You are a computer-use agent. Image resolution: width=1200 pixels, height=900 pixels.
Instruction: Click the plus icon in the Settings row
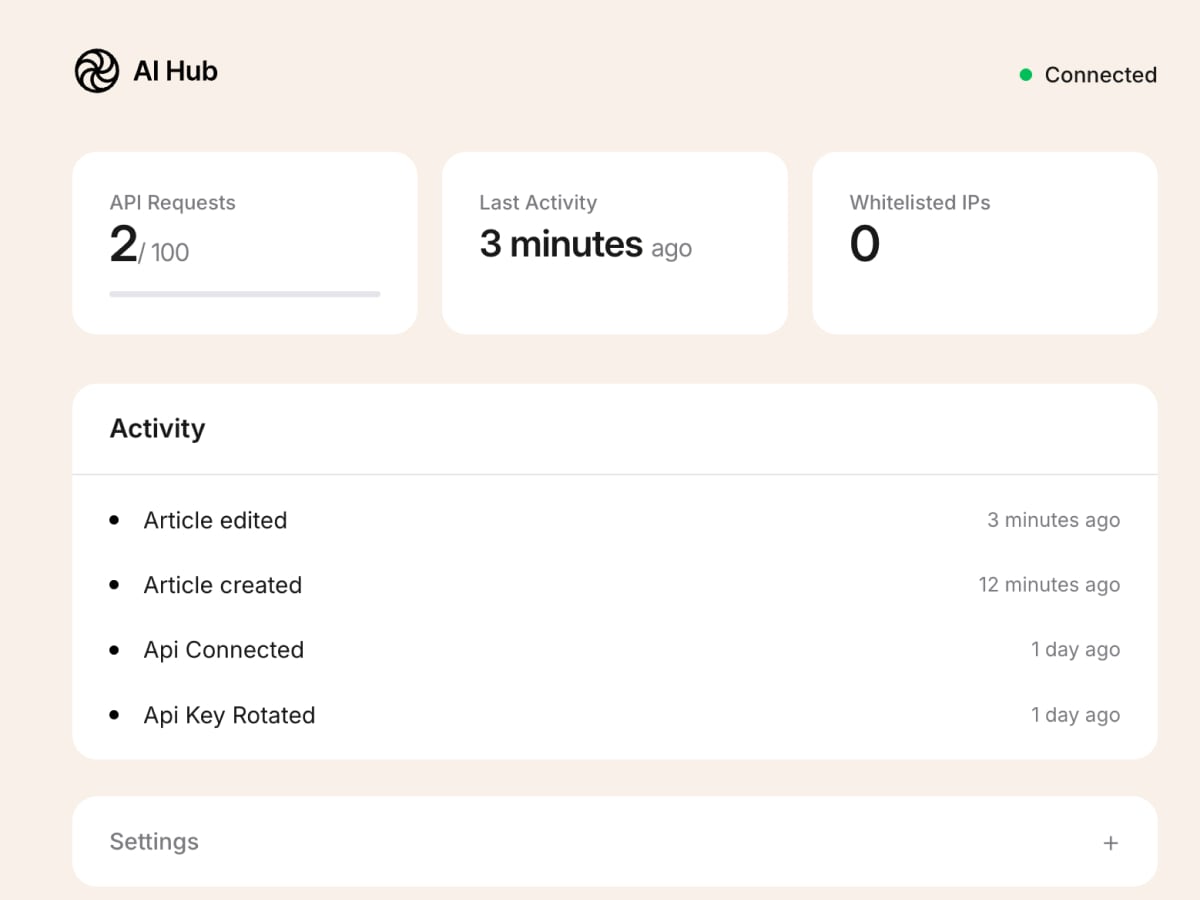click(1110, 842)
